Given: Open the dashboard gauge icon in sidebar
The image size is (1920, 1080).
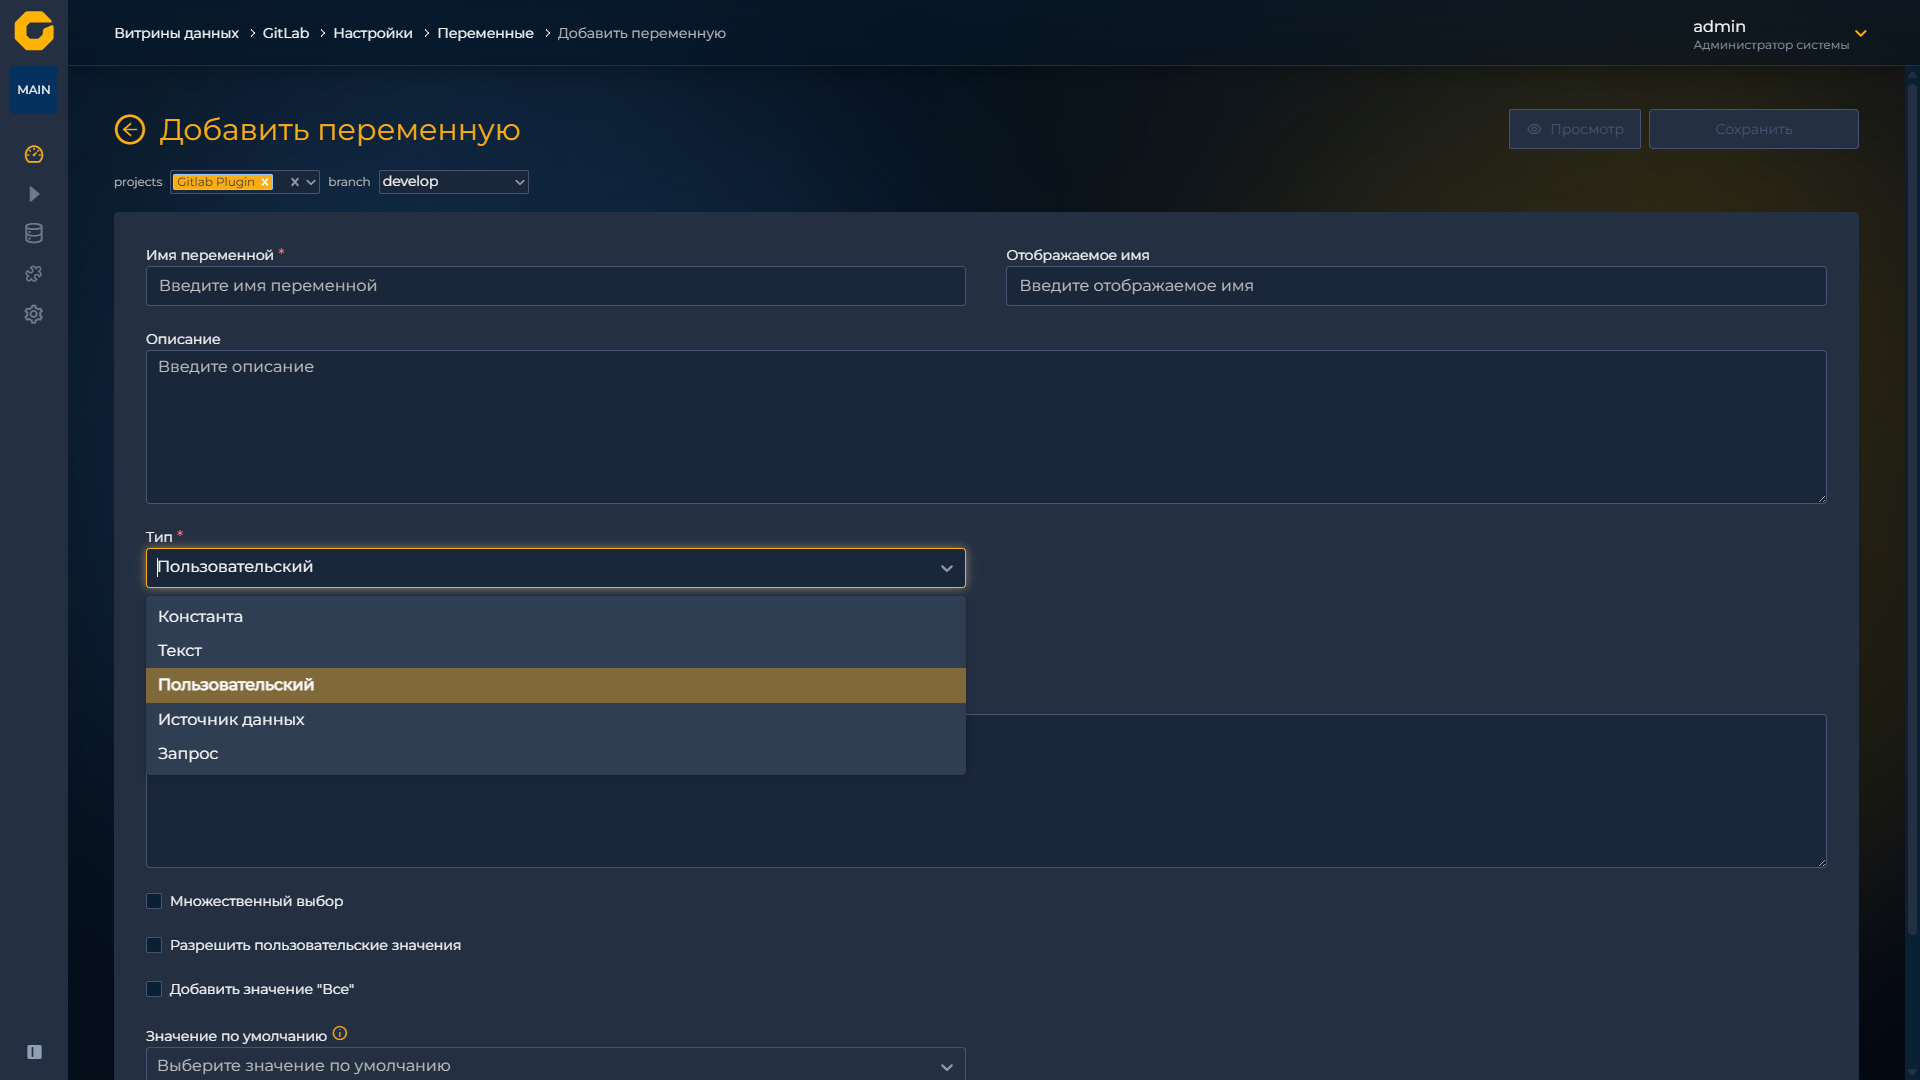Looking at the screenshot, I should [34, 154].
